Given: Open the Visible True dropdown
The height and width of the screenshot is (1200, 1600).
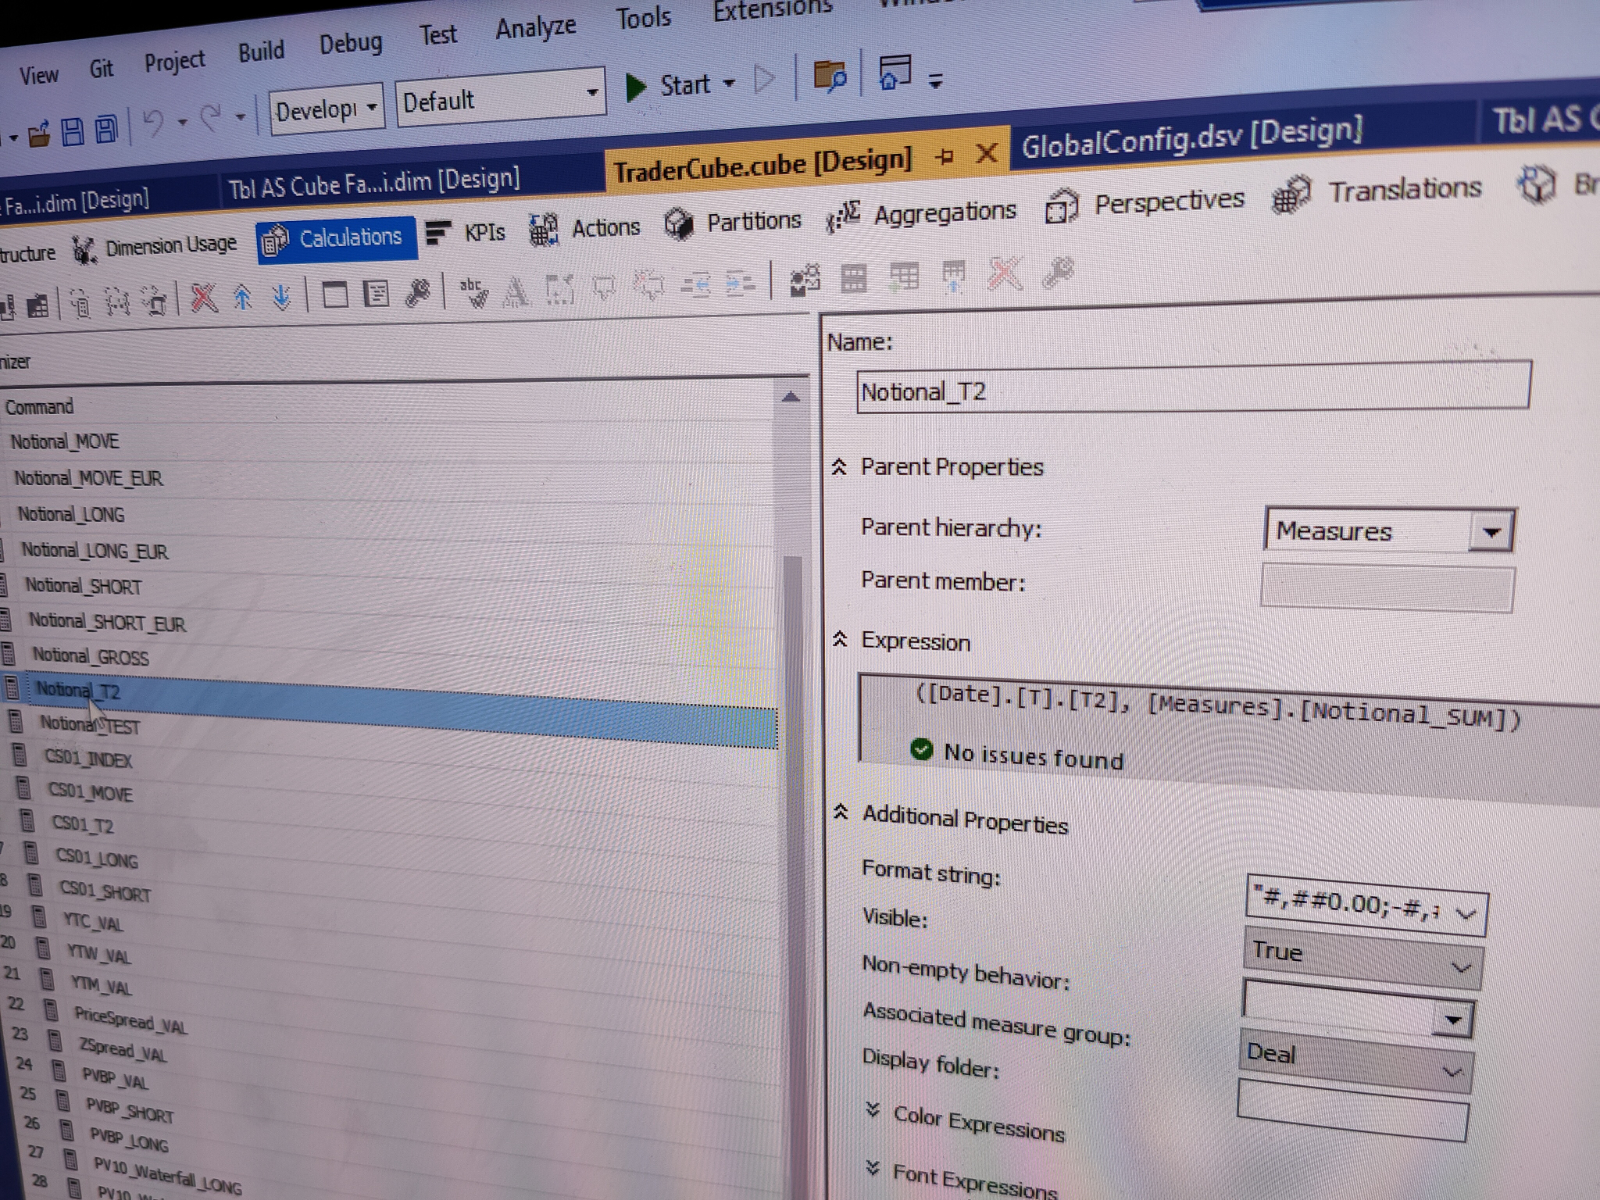Looking at the screenshot, I should [1461, 967].
